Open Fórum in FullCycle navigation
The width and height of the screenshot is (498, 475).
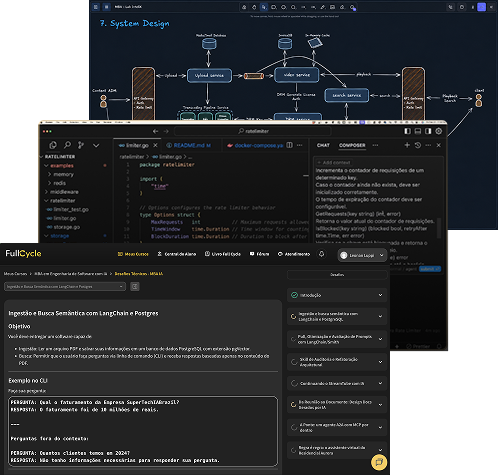259,254
